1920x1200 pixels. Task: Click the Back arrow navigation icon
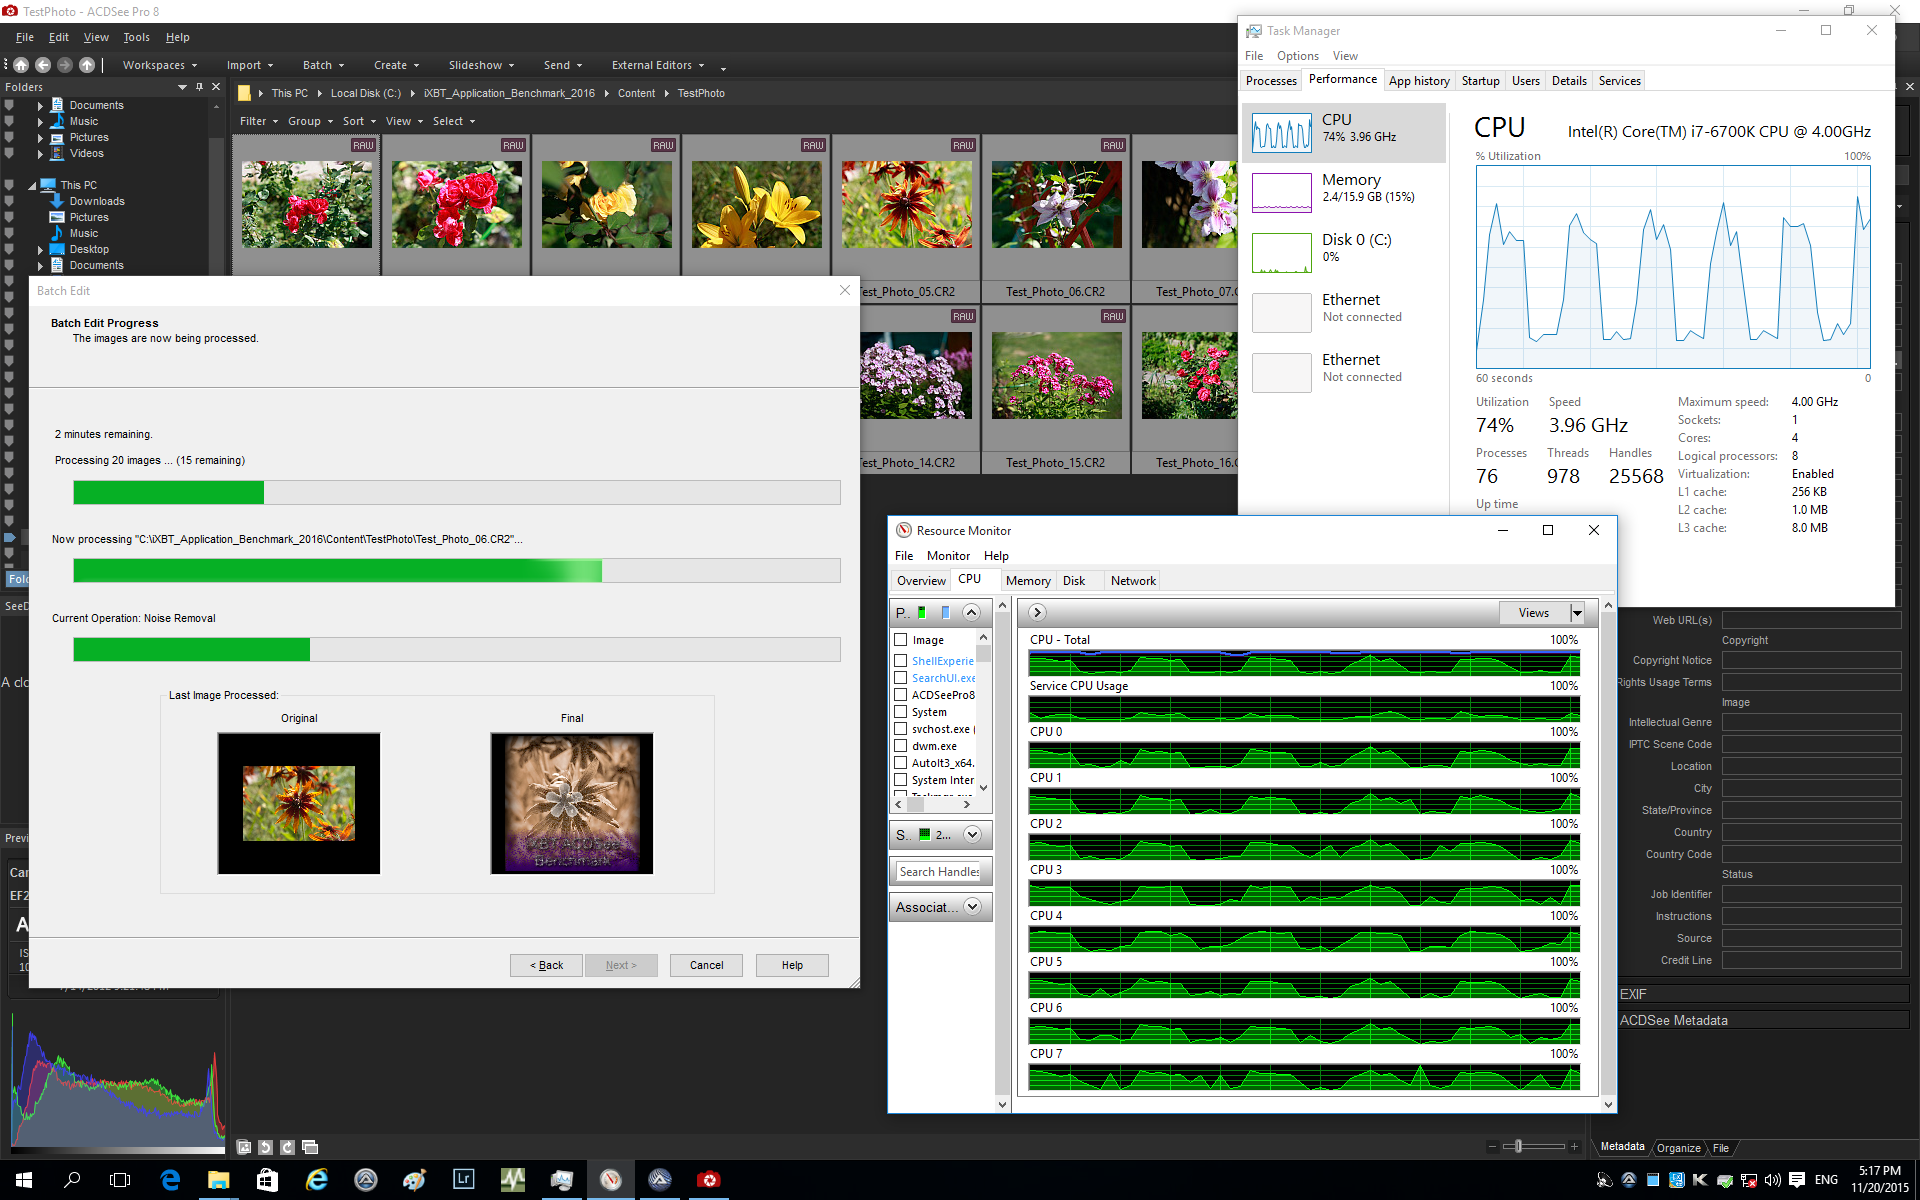tap(43, 65)
